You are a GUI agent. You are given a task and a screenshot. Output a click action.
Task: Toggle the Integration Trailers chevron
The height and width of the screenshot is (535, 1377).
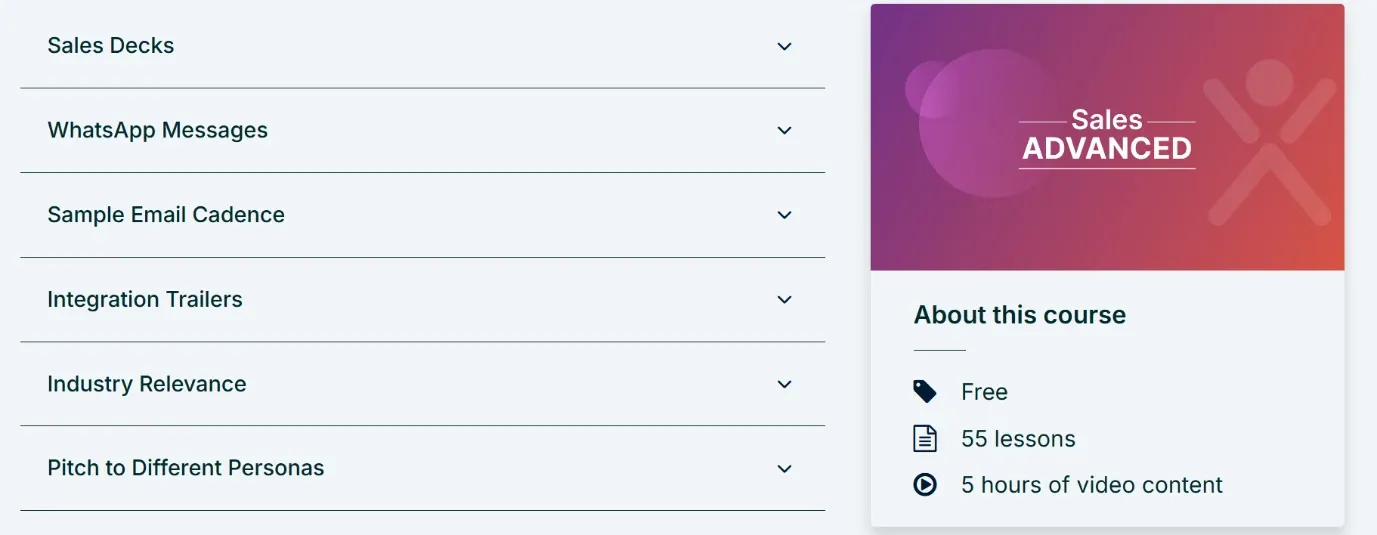point(785,299)
